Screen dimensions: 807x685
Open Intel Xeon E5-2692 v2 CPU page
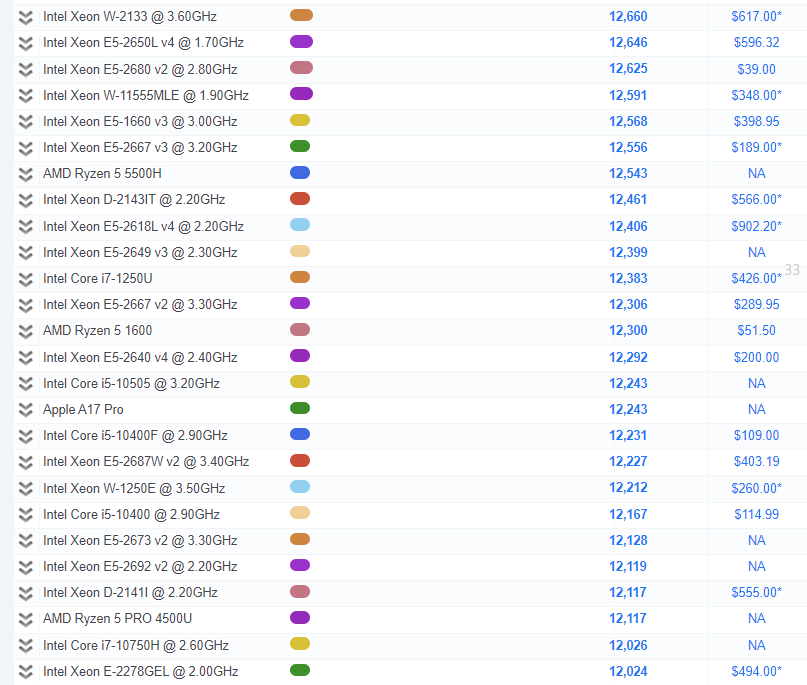tap(140, 567)
